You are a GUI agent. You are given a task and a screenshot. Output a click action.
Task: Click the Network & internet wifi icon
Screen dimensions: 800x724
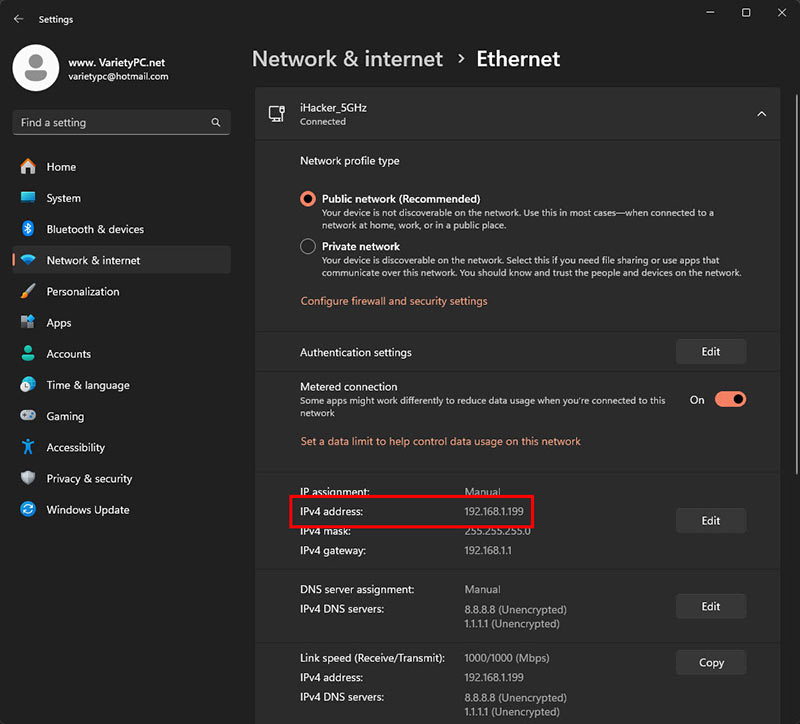28,260
